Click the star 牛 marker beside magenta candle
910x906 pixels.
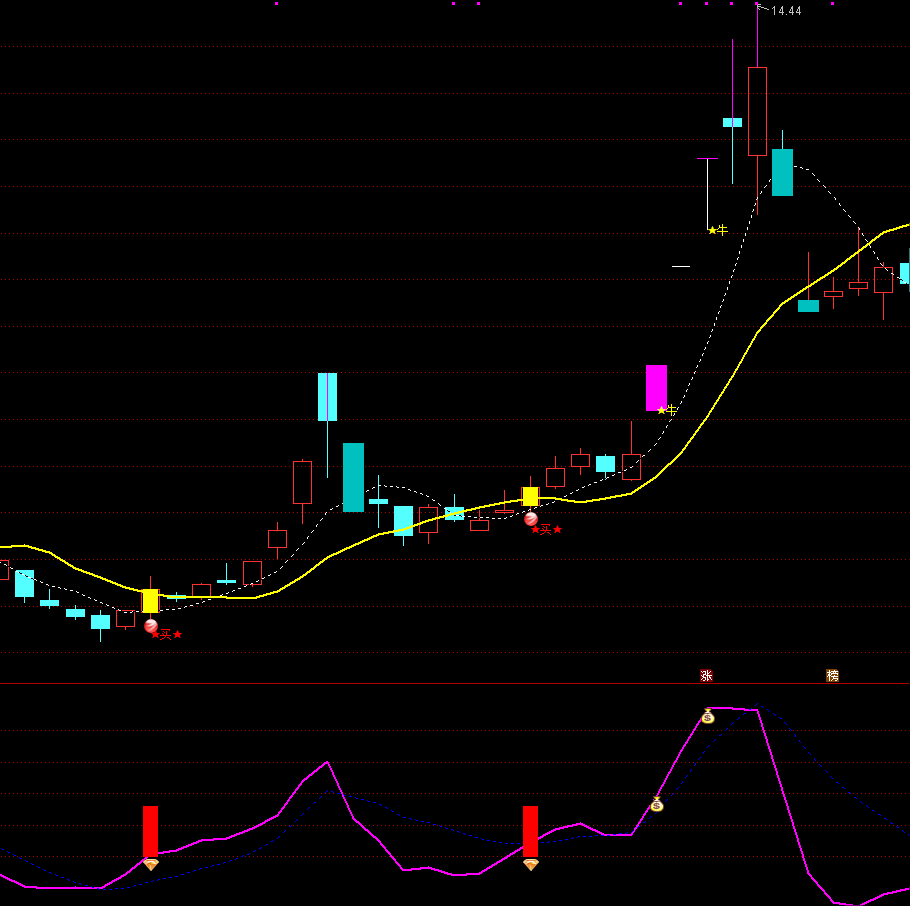coord(667,409)
